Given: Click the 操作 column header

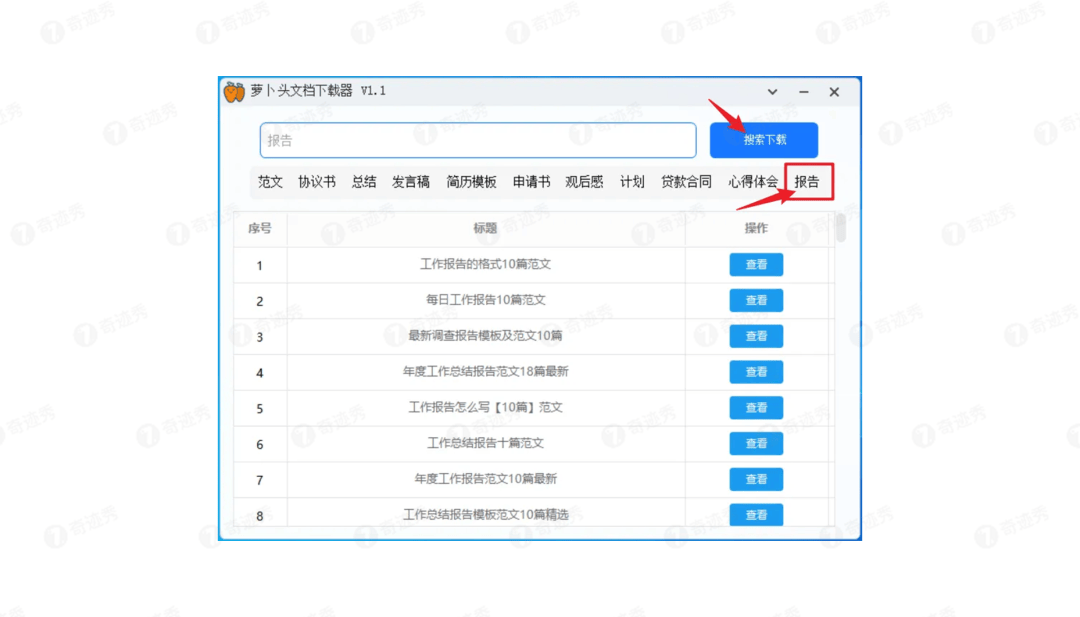Looking at the screenshot, I should coord(756,229).
